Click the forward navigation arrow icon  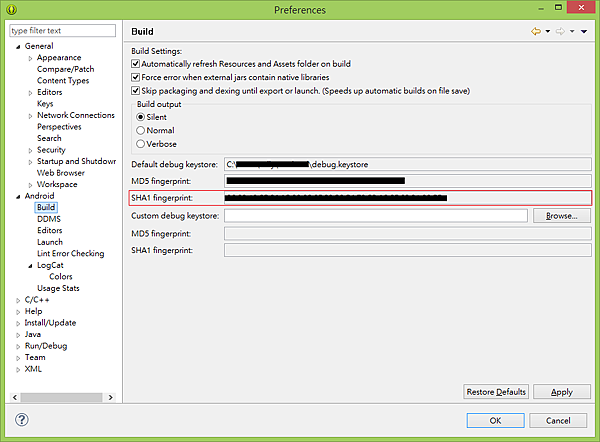[x=560, y=32]
